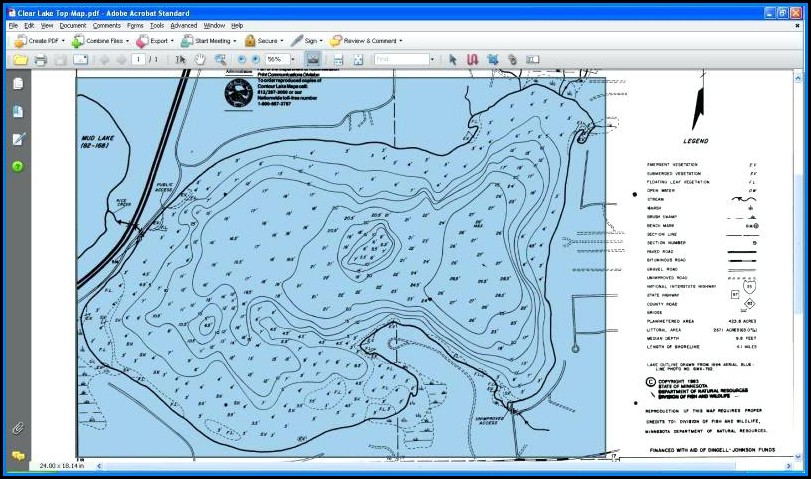Image resolution: width=811 pixels, height=479 pixels.
Task: Activate the Marquee Zoom tool
Action: tap(220, 60)
